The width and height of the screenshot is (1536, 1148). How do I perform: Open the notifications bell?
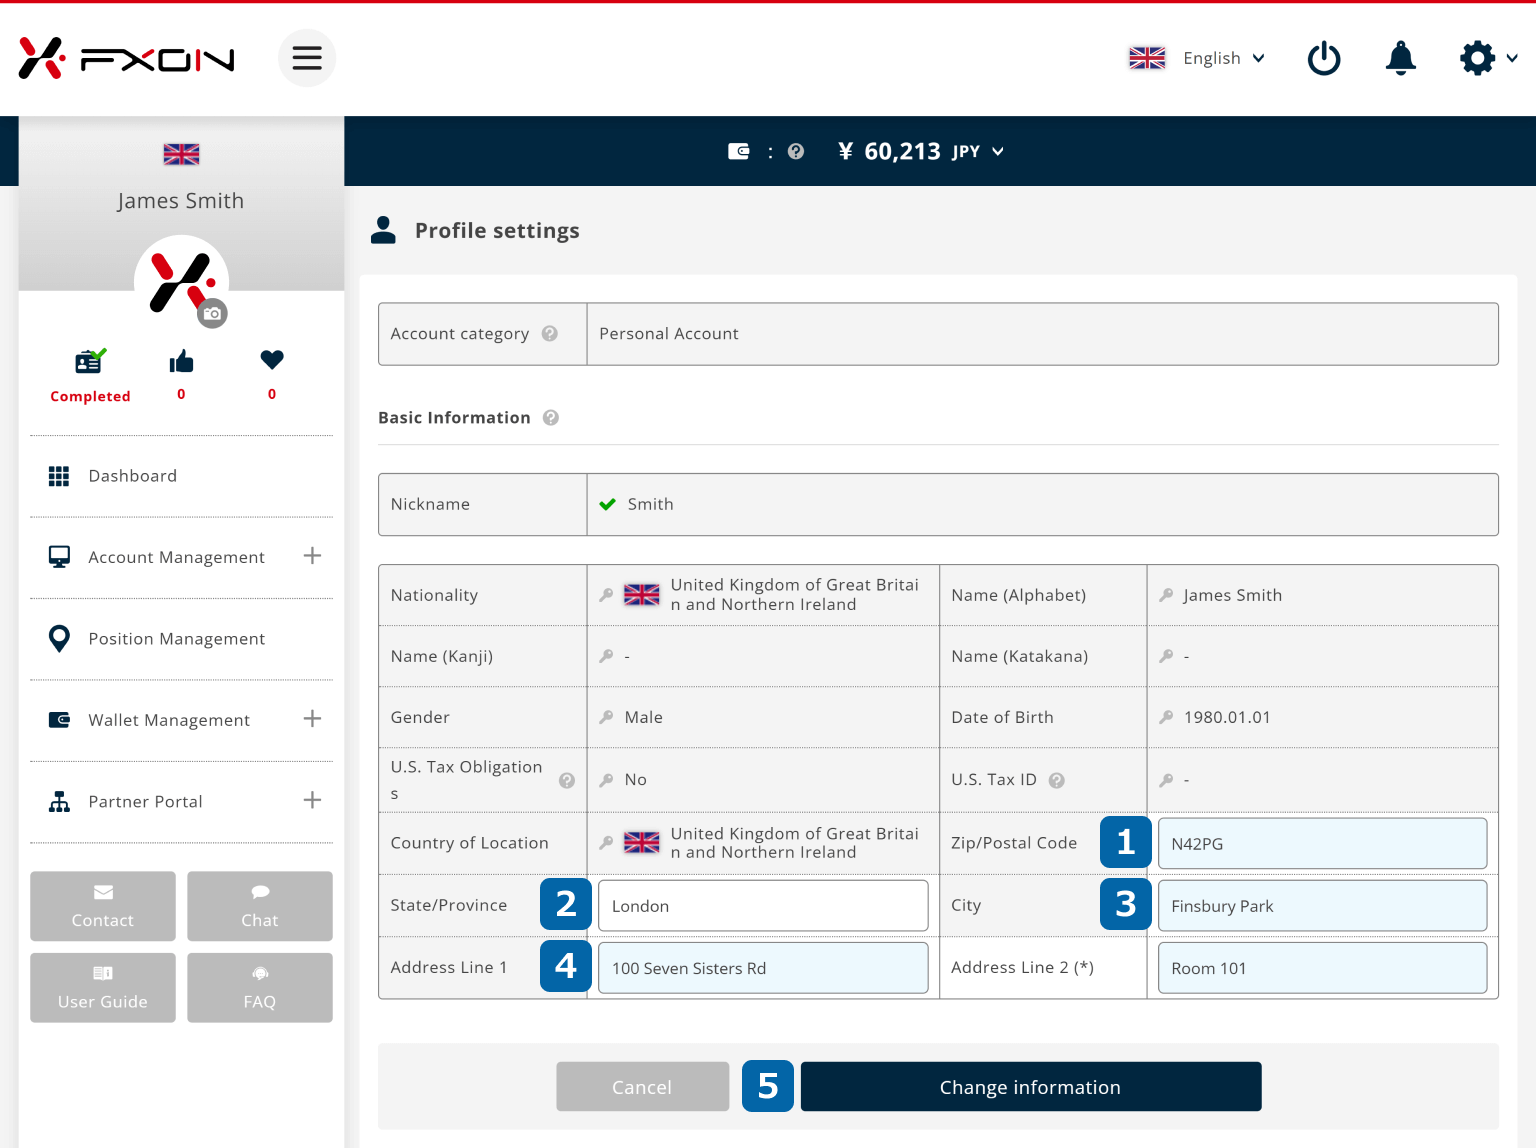1400,58
